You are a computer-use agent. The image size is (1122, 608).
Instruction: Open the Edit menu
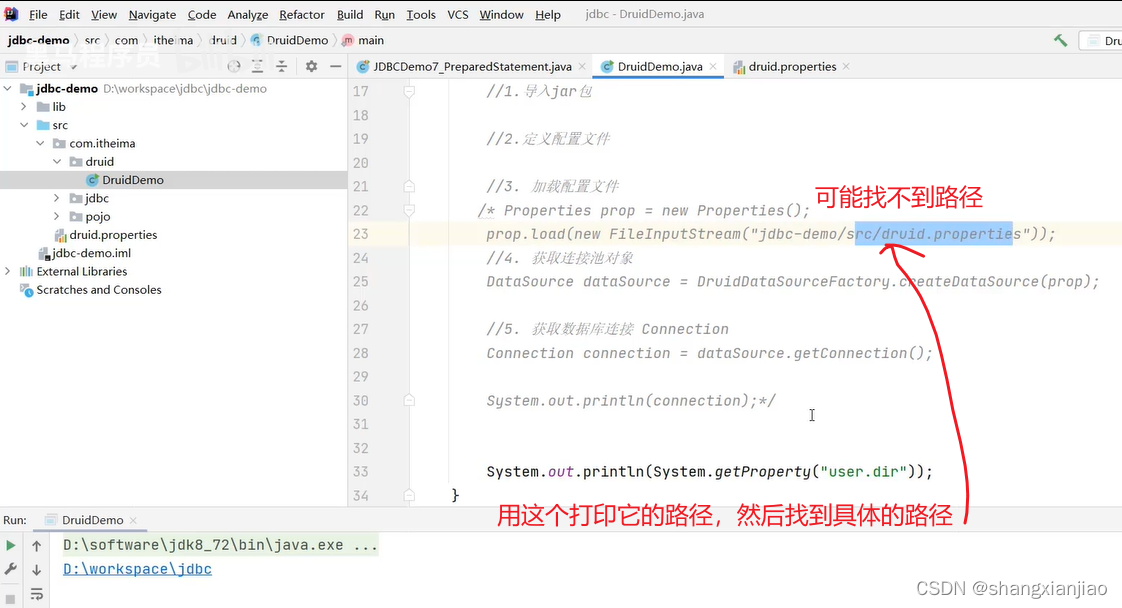pos(69,14)
